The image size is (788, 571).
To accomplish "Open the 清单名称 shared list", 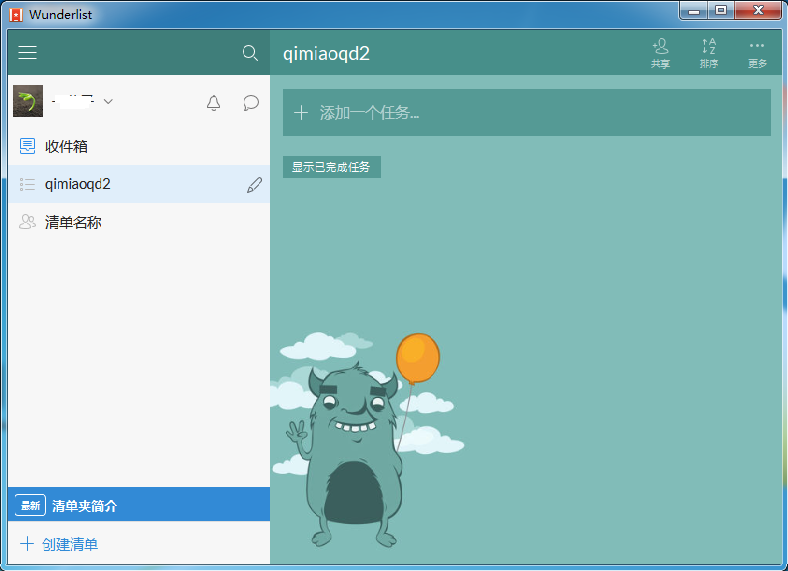I will pyautogui.click(x=139, y=222).
